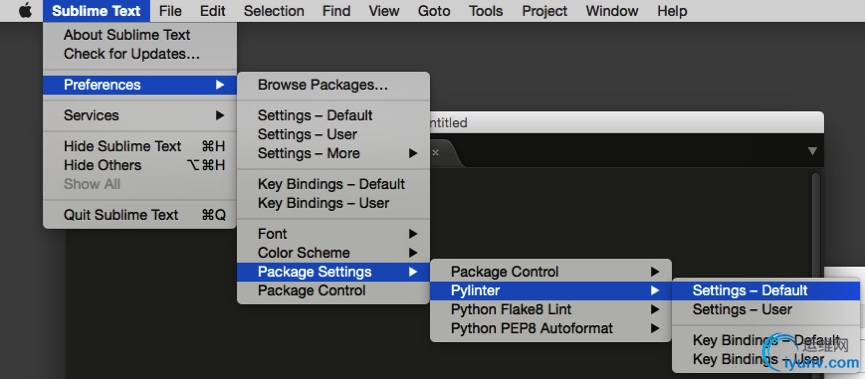The image size is (865, 379).
Task: Open Pylinter Settings – Default
Action: [x=766, y=290]
